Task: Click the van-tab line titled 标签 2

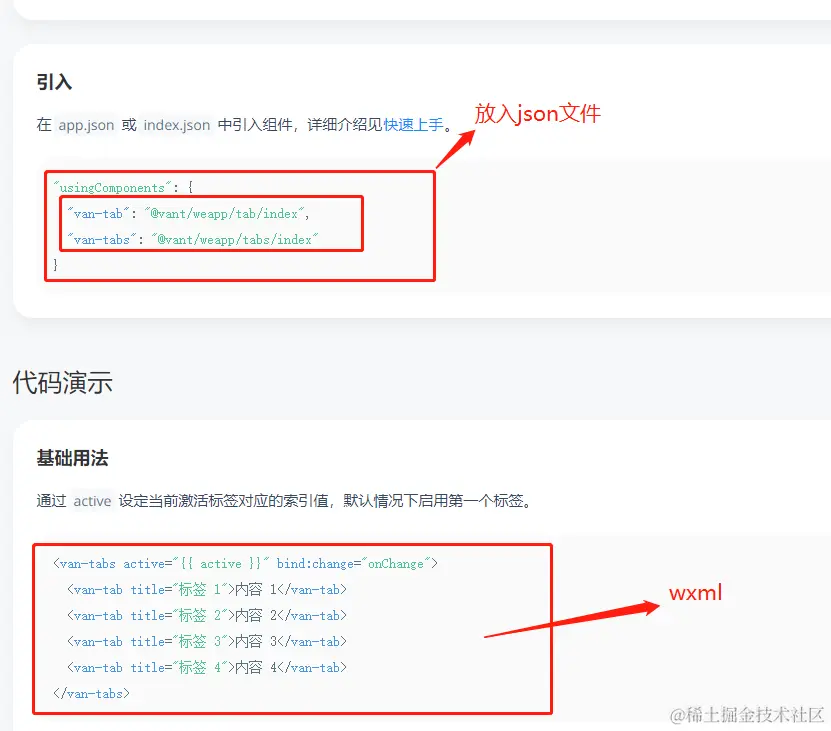Action: tap(207, 615)
